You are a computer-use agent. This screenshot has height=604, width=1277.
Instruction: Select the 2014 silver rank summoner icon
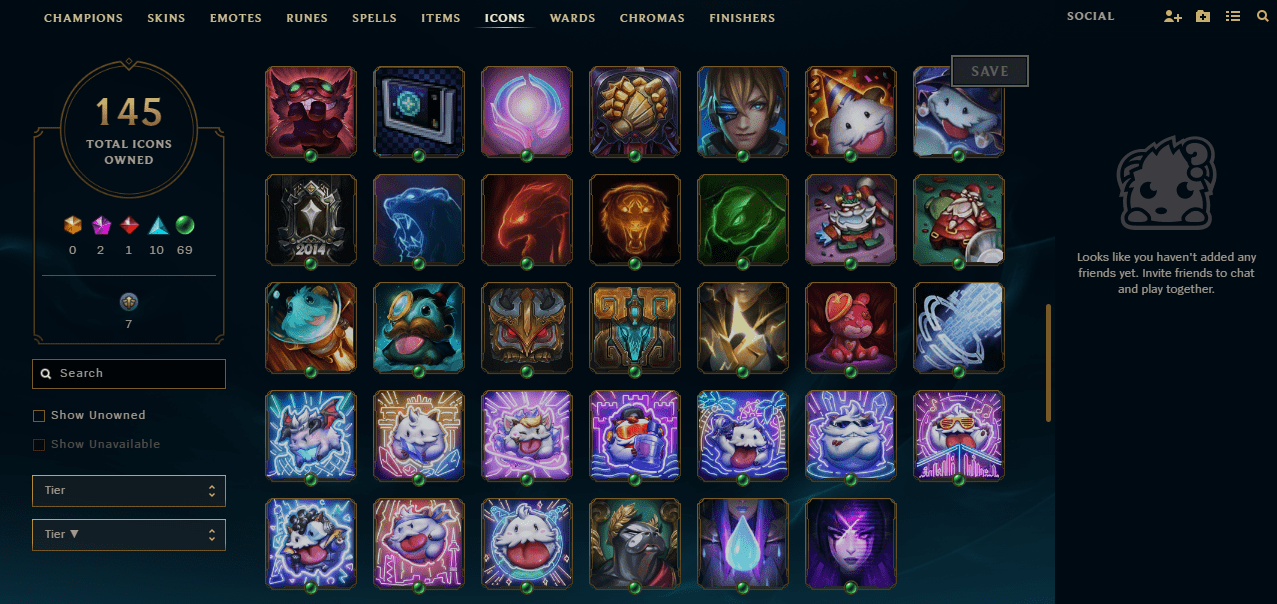[311, 220]
